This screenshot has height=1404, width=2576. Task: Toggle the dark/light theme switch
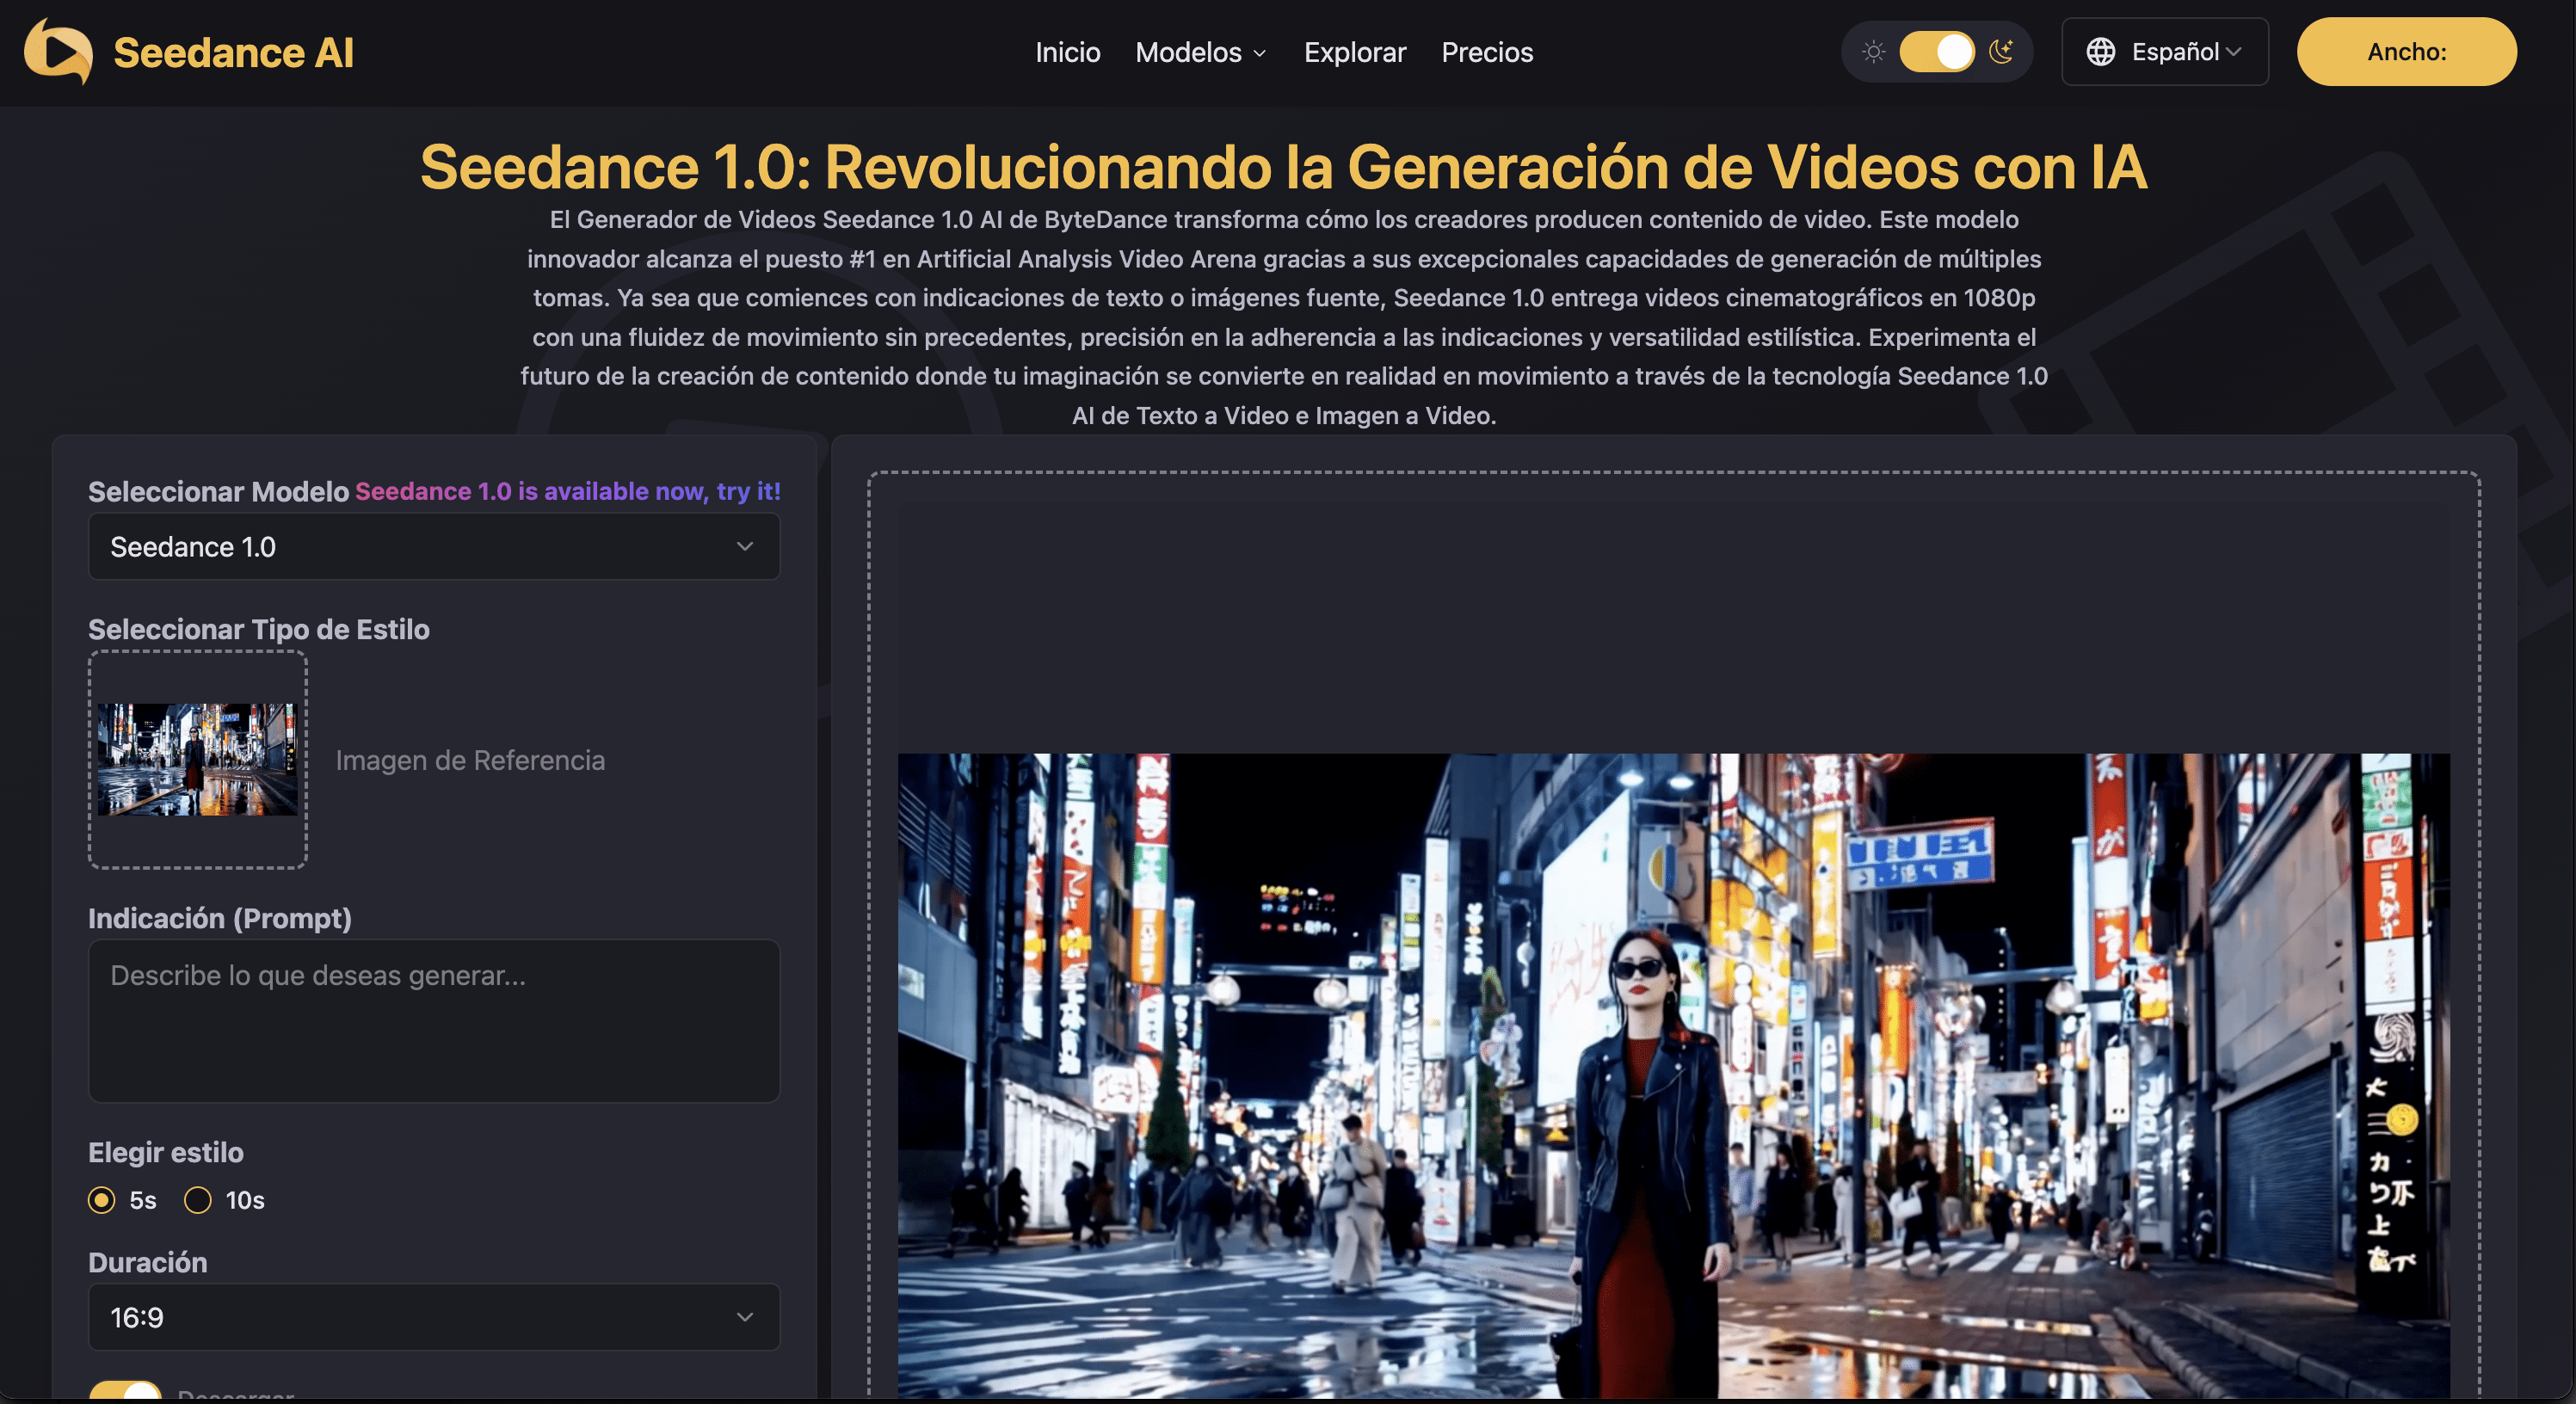click(1937, 52)
